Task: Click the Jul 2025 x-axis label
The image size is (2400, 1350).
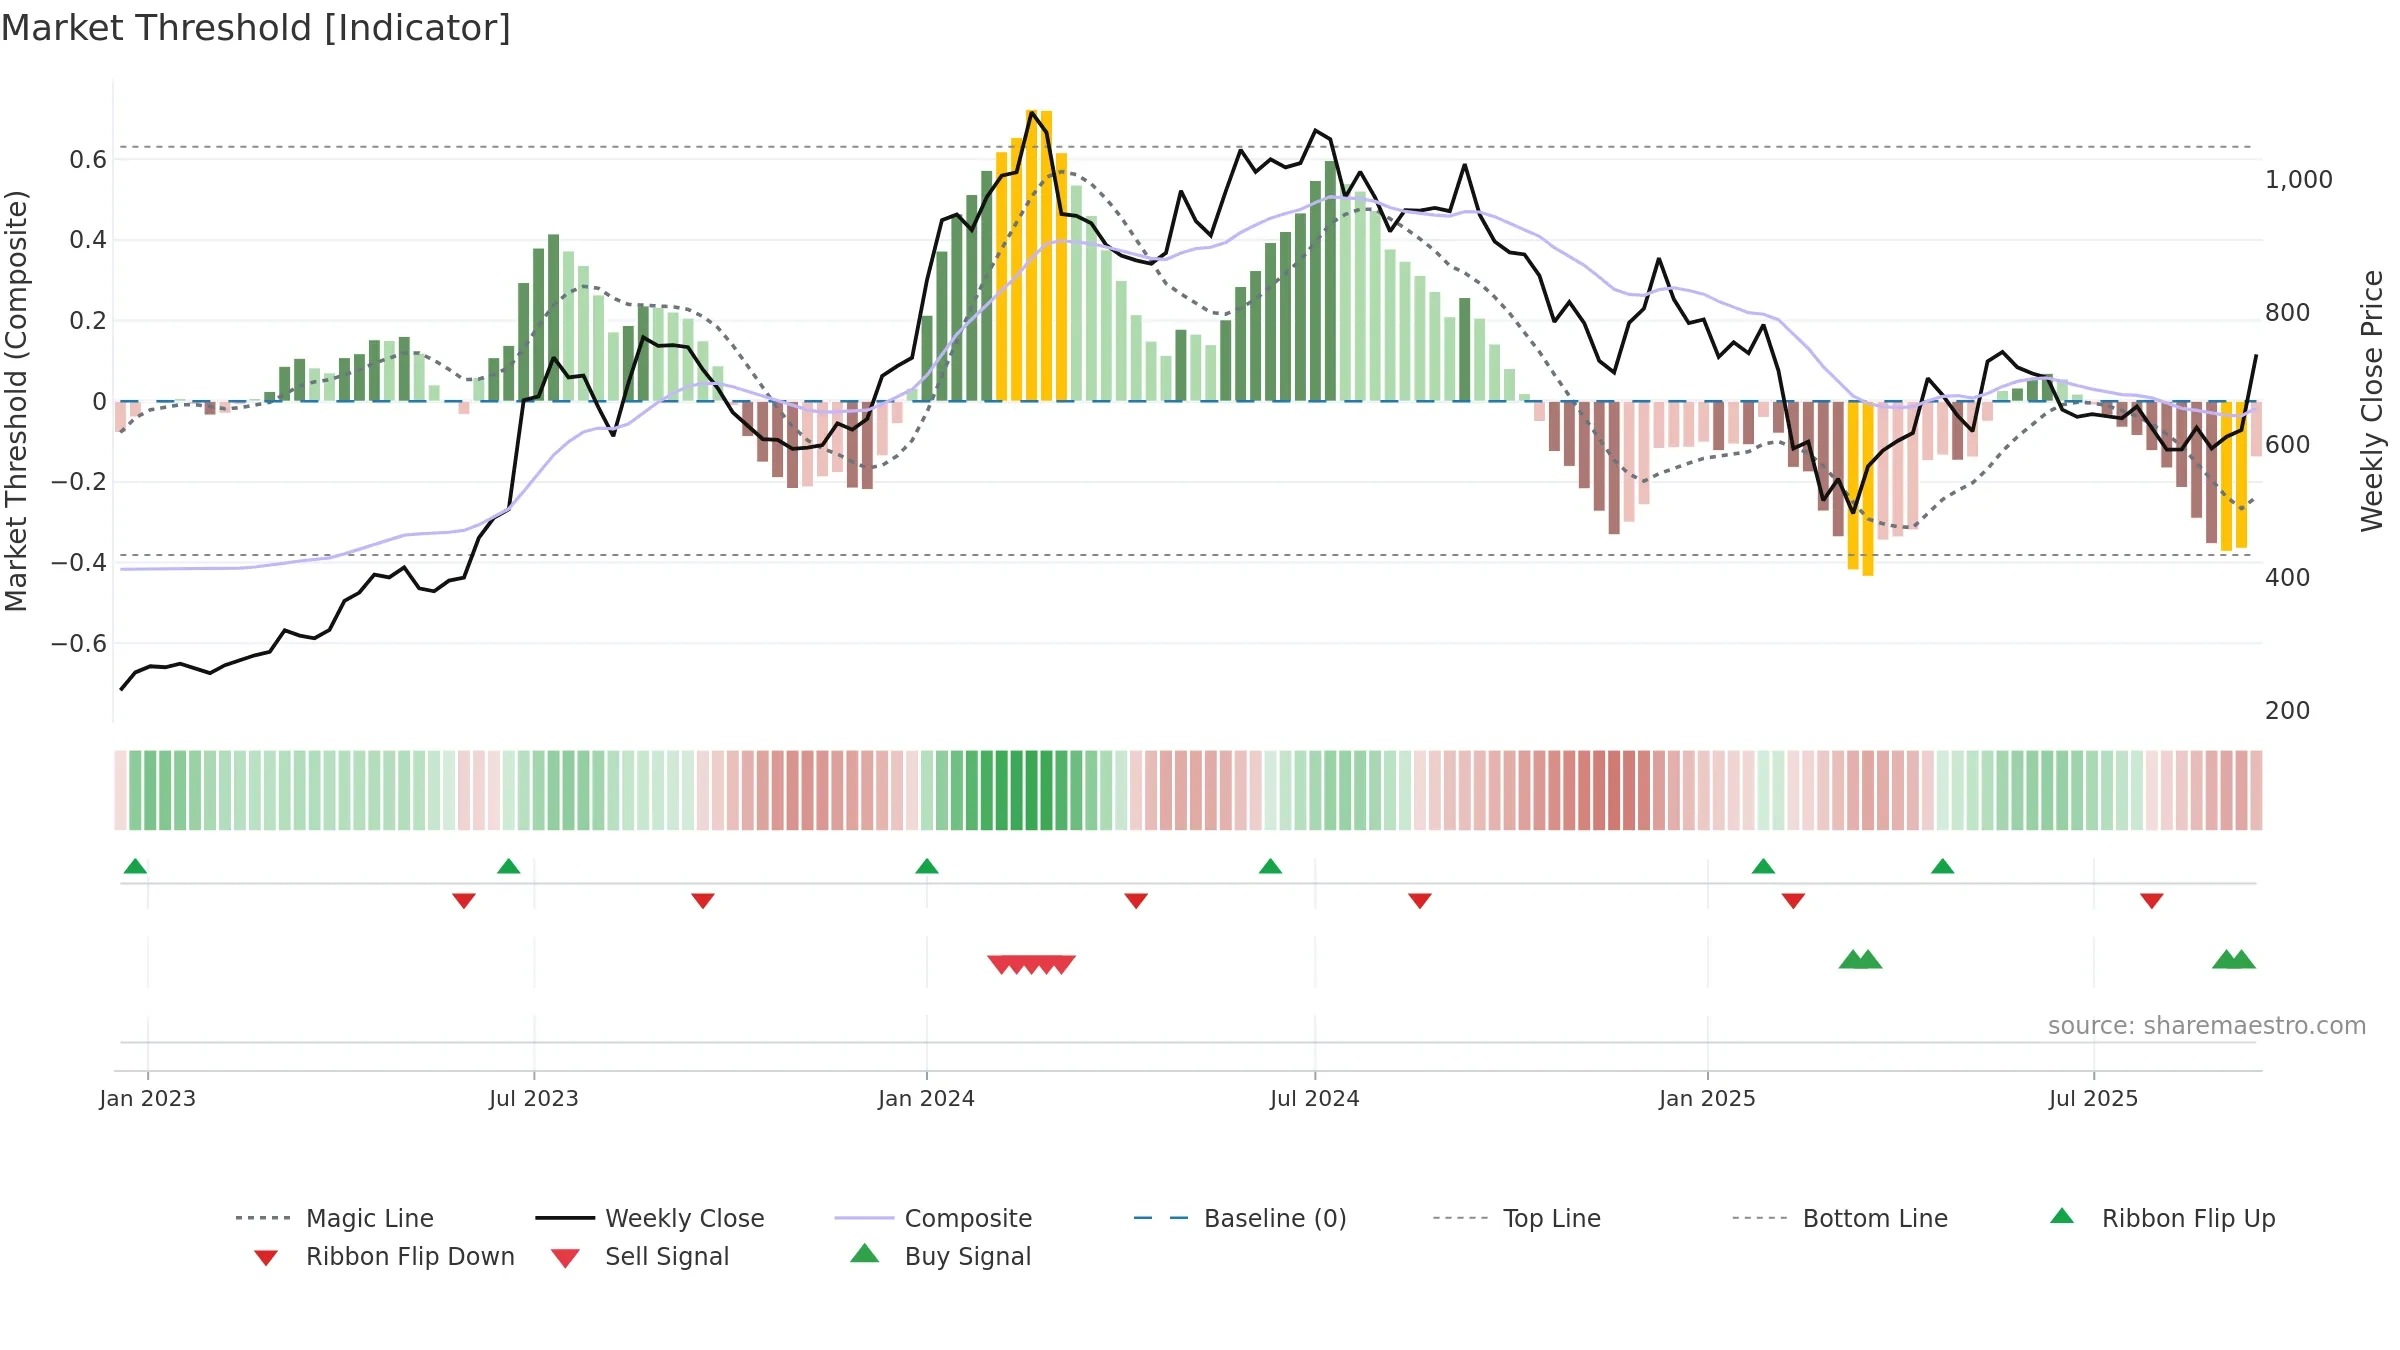Action: coord(2094,1098)
